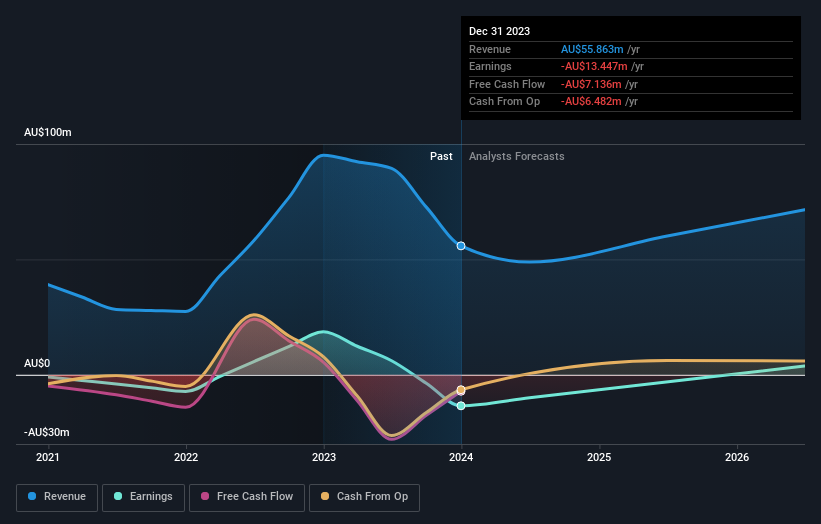Click the -AU$6.482m cash from op value

[x=591, y=102]
